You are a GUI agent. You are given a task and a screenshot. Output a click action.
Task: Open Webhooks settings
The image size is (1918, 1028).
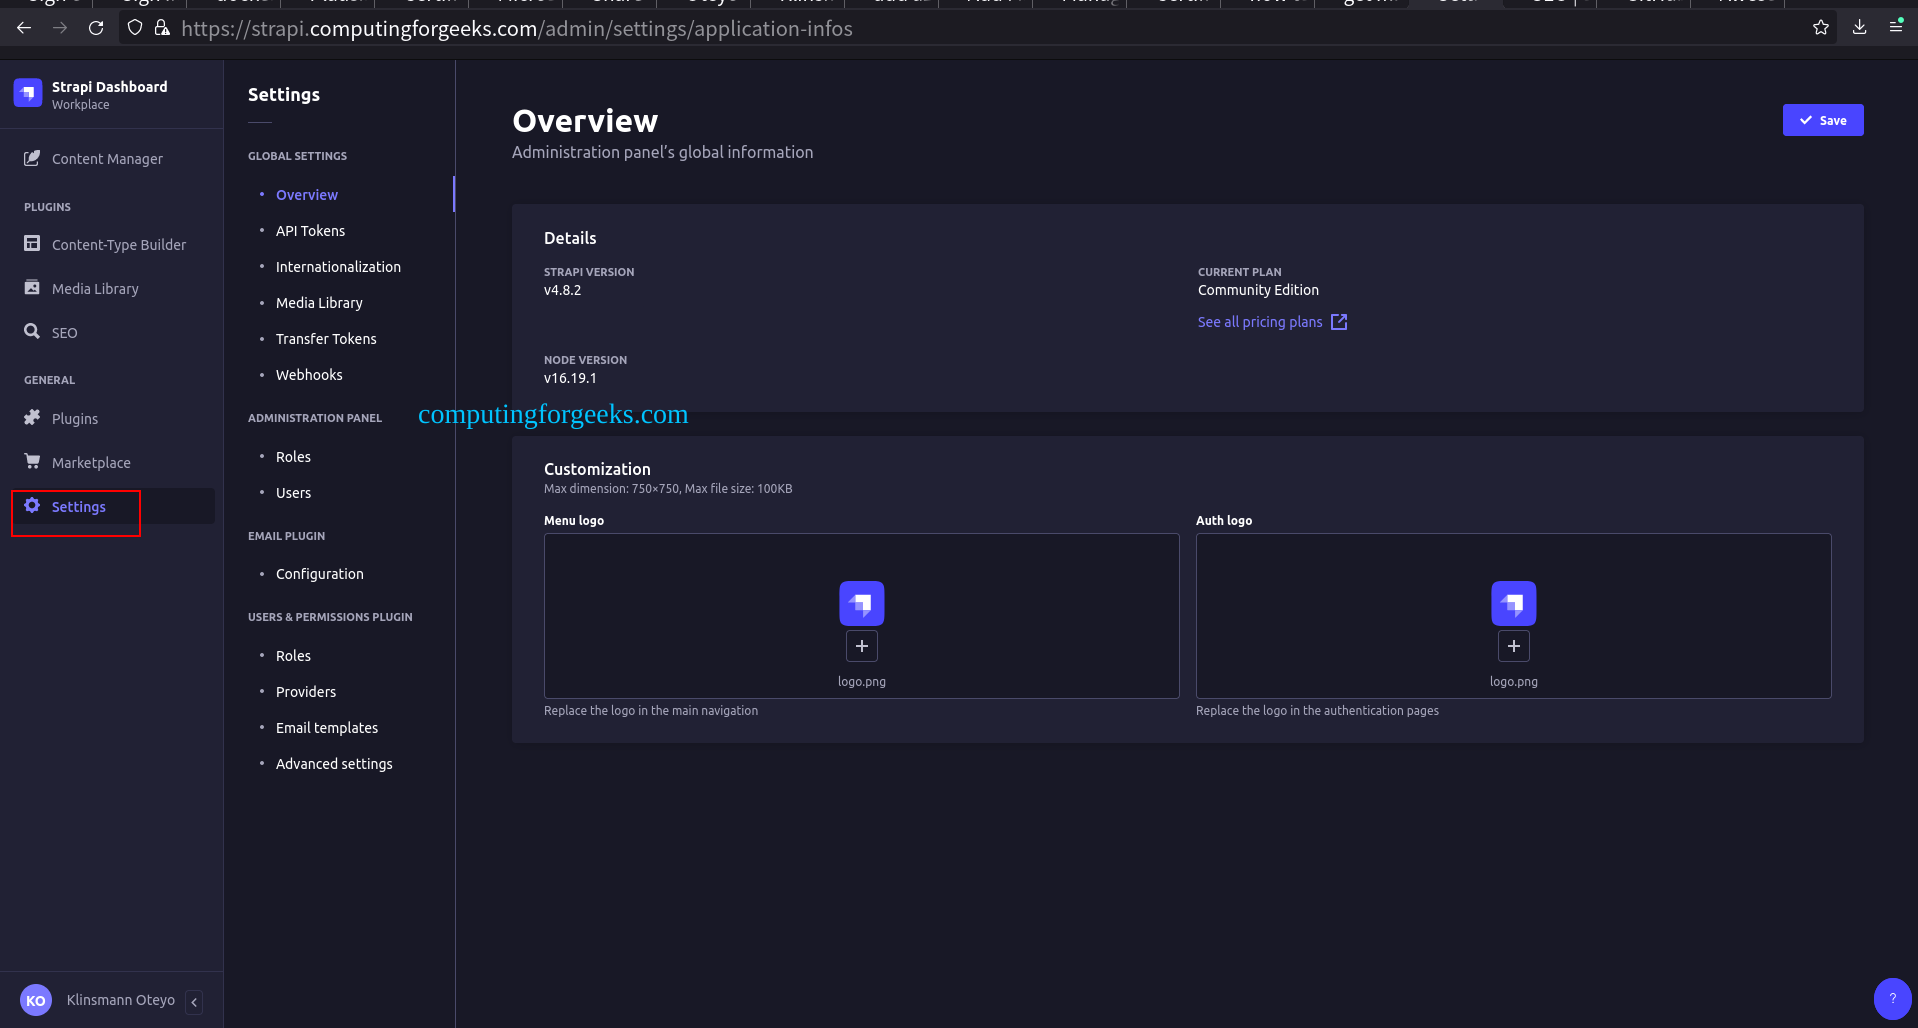pos(309,374)
